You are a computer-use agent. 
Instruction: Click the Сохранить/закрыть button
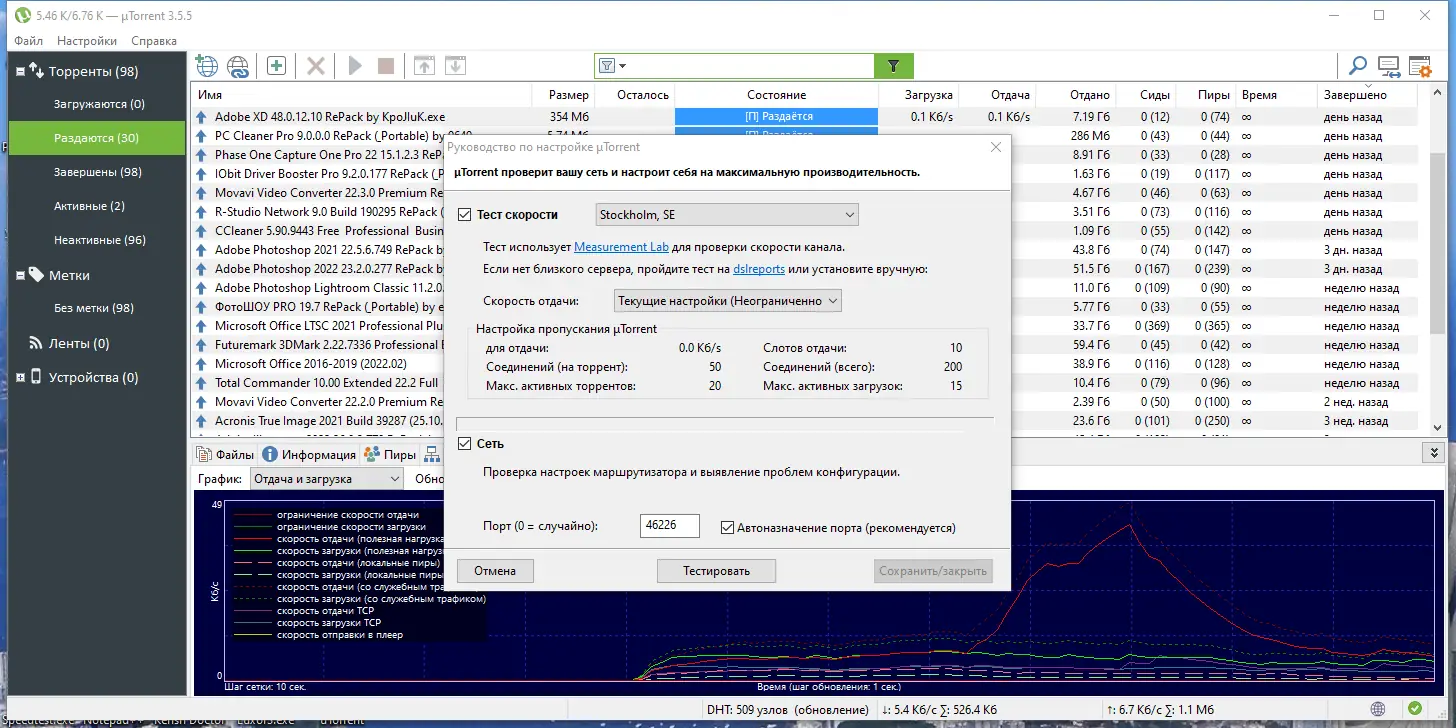(x=933, y=571)
